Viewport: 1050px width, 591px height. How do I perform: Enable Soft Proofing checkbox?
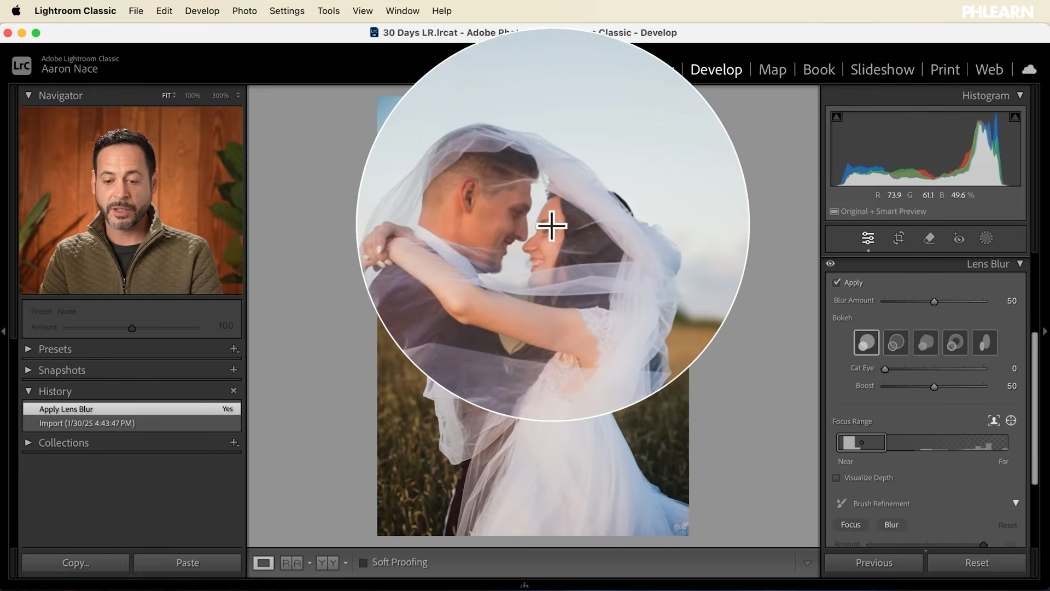(x=363, y=563)
